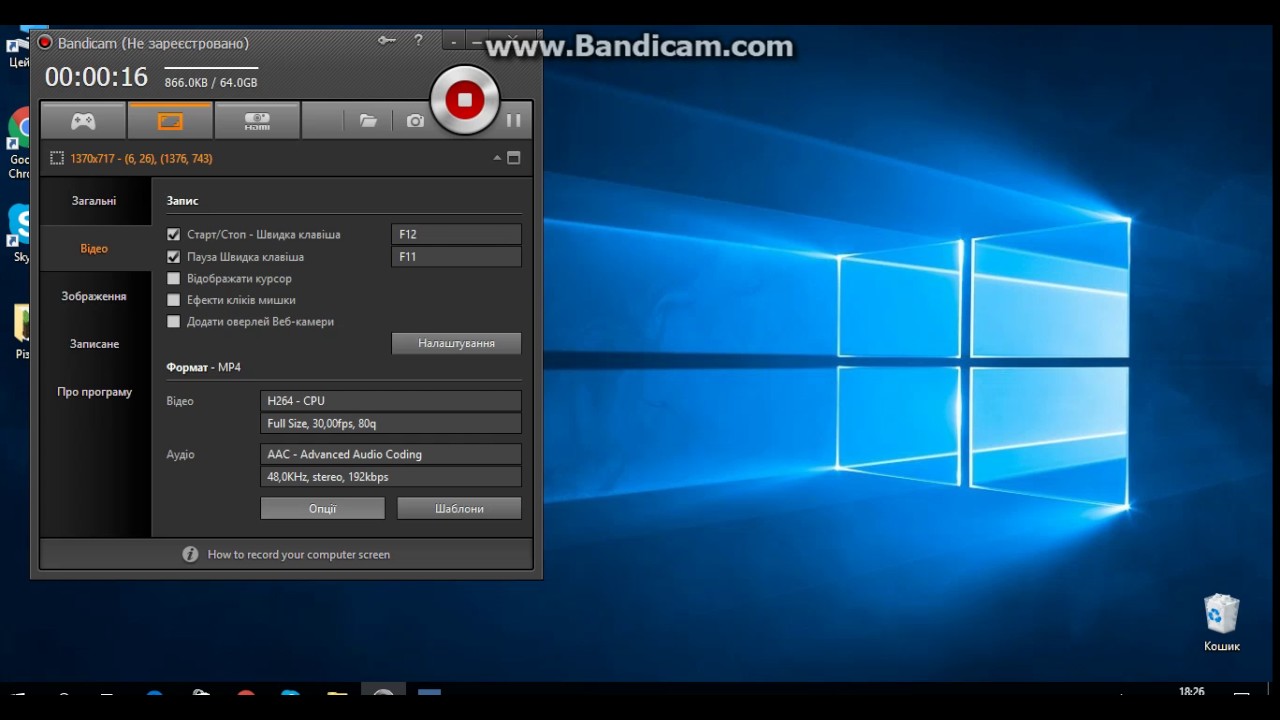Switch to the Записане tab
This screenshot has height=720, width=1280.
click(x=94, y=344)
